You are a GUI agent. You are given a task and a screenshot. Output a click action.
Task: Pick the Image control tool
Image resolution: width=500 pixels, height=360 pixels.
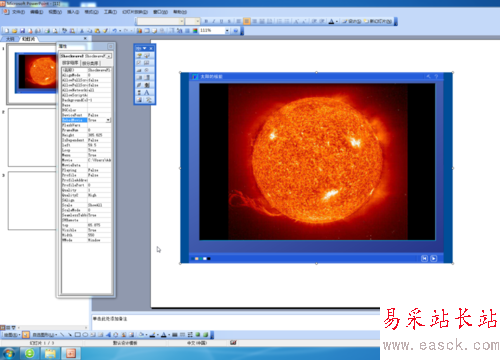(139, 100)
